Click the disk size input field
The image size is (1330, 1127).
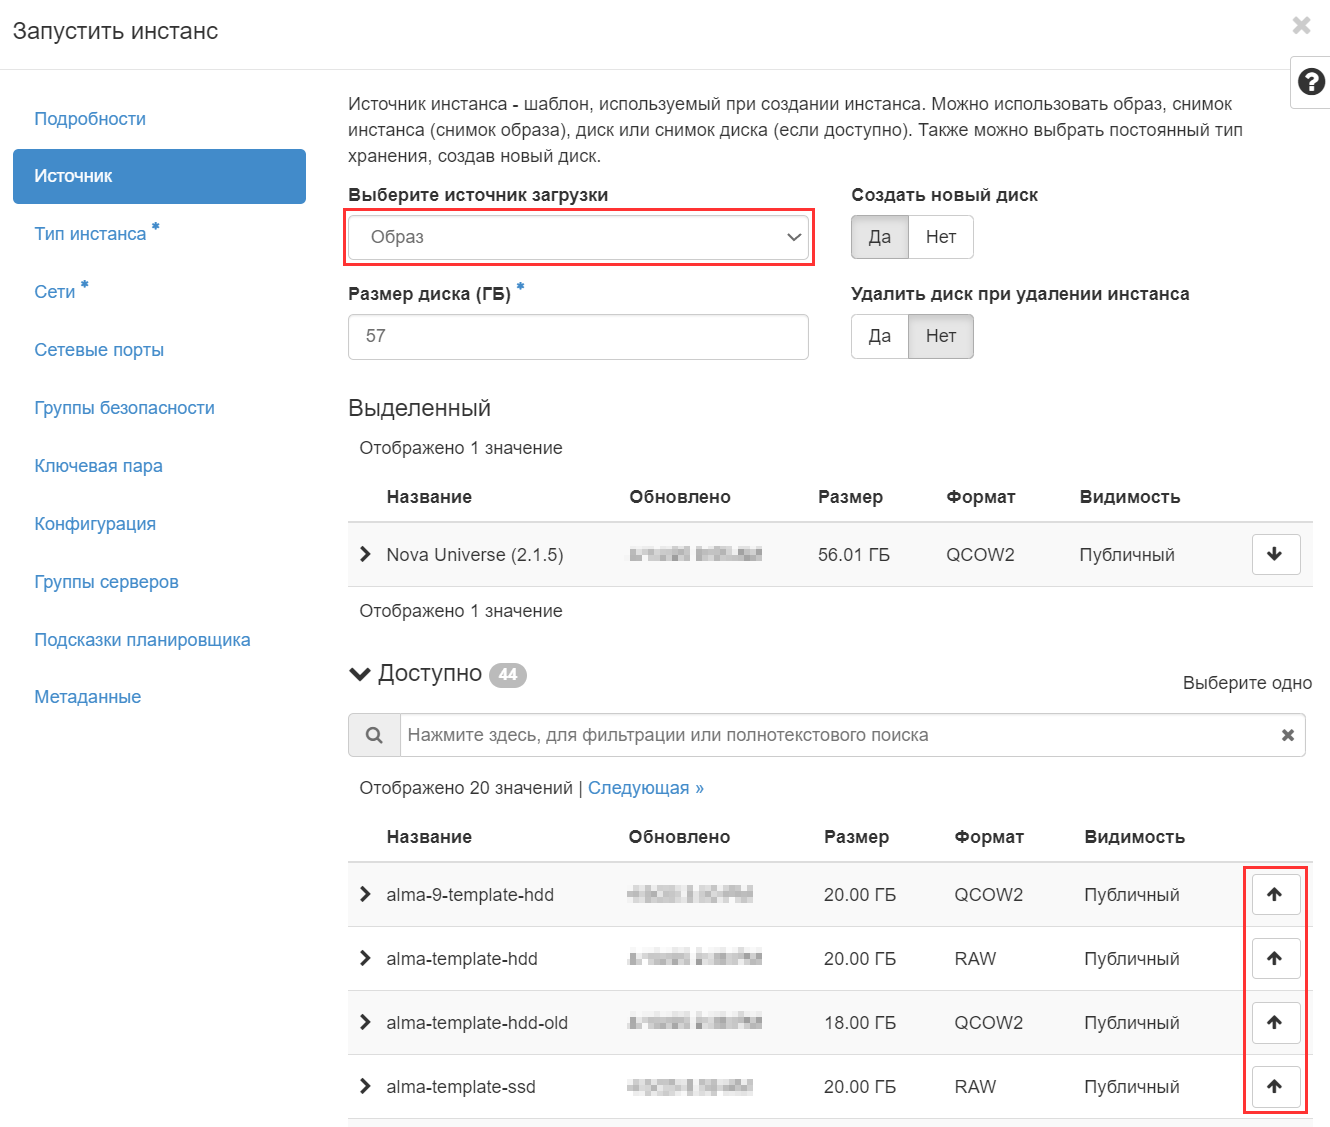pos(578,336)
